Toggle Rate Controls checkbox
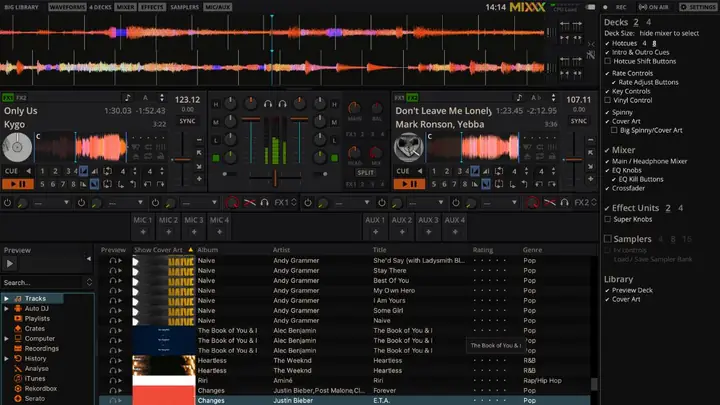 (x=608, y=73)
